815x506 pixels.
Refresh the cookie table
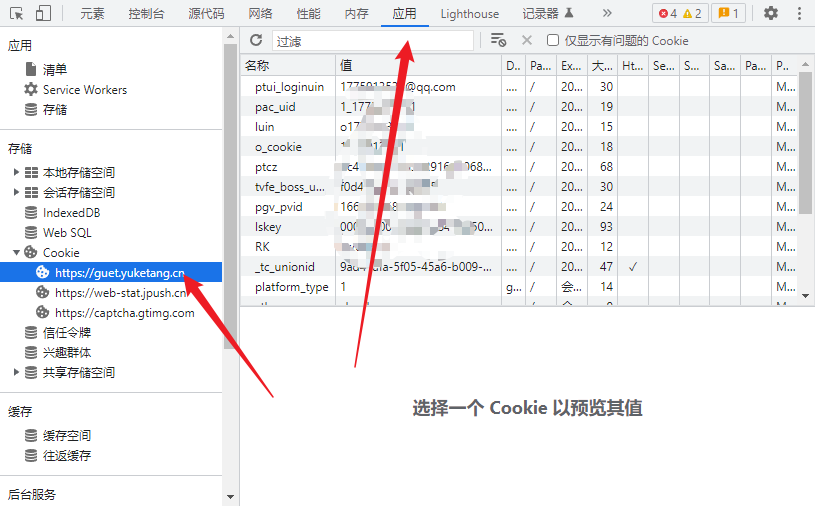click(x=256, y=41)
